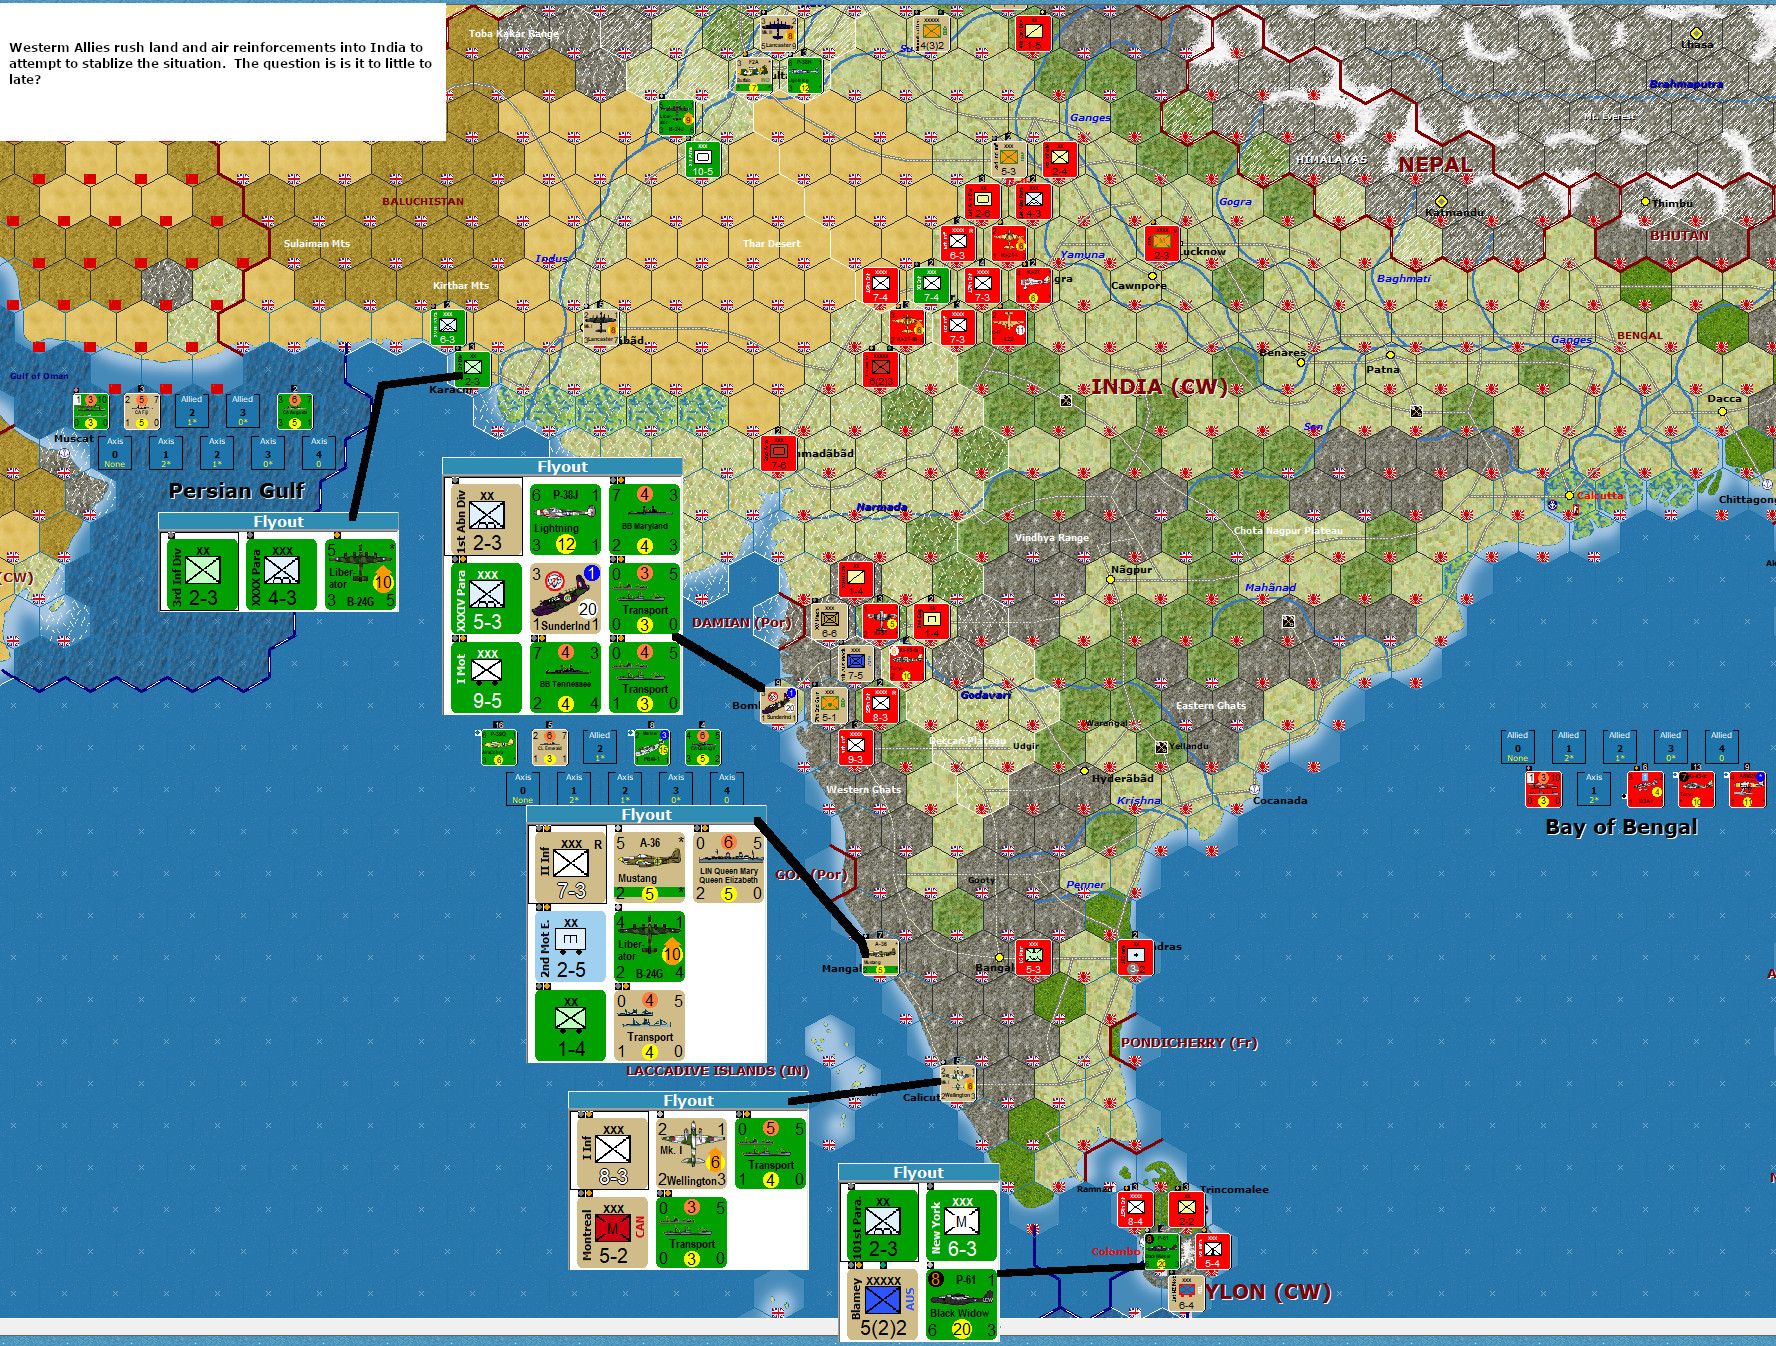Click the Vindhya Range label
This screenshot has width=1776, height=1346.
(1051, 537)
